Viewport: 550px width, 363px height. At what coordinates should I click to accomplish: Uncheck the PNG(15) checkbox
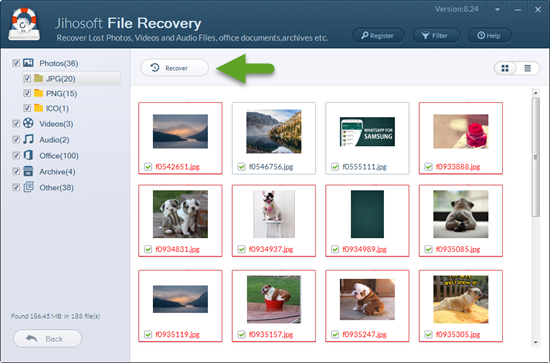coord(27,93)
